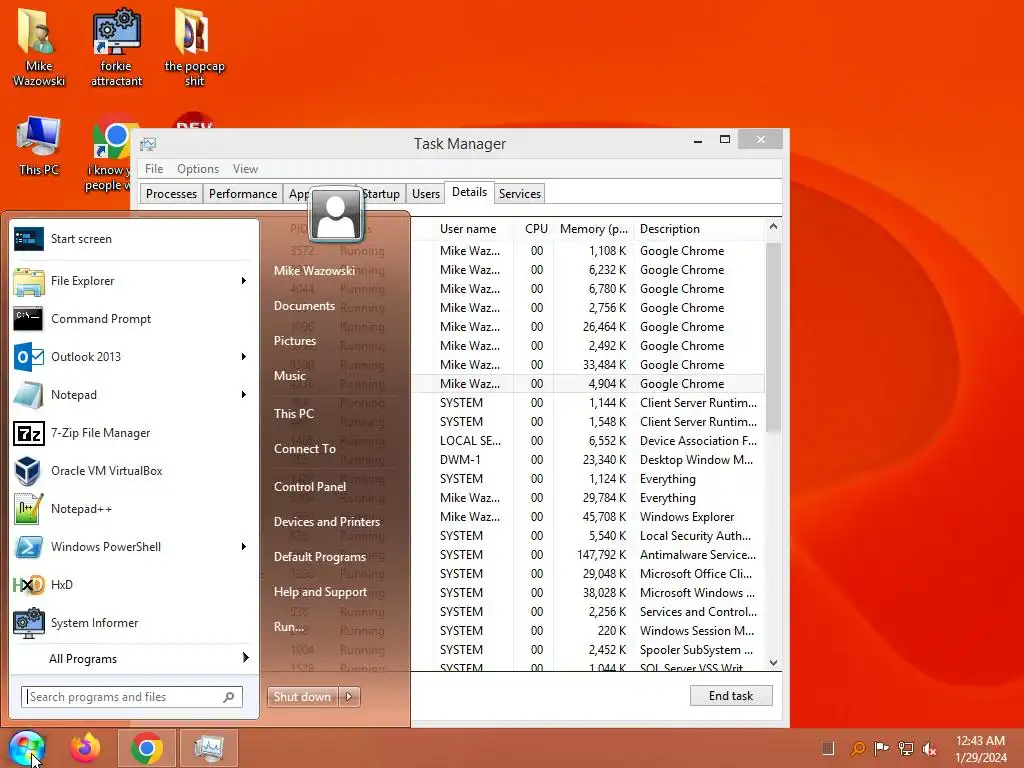Launch Oracle VM VirtualBox icon
Image resolution: width=1024 pixels, height=768 pixels.
[28, 471]
